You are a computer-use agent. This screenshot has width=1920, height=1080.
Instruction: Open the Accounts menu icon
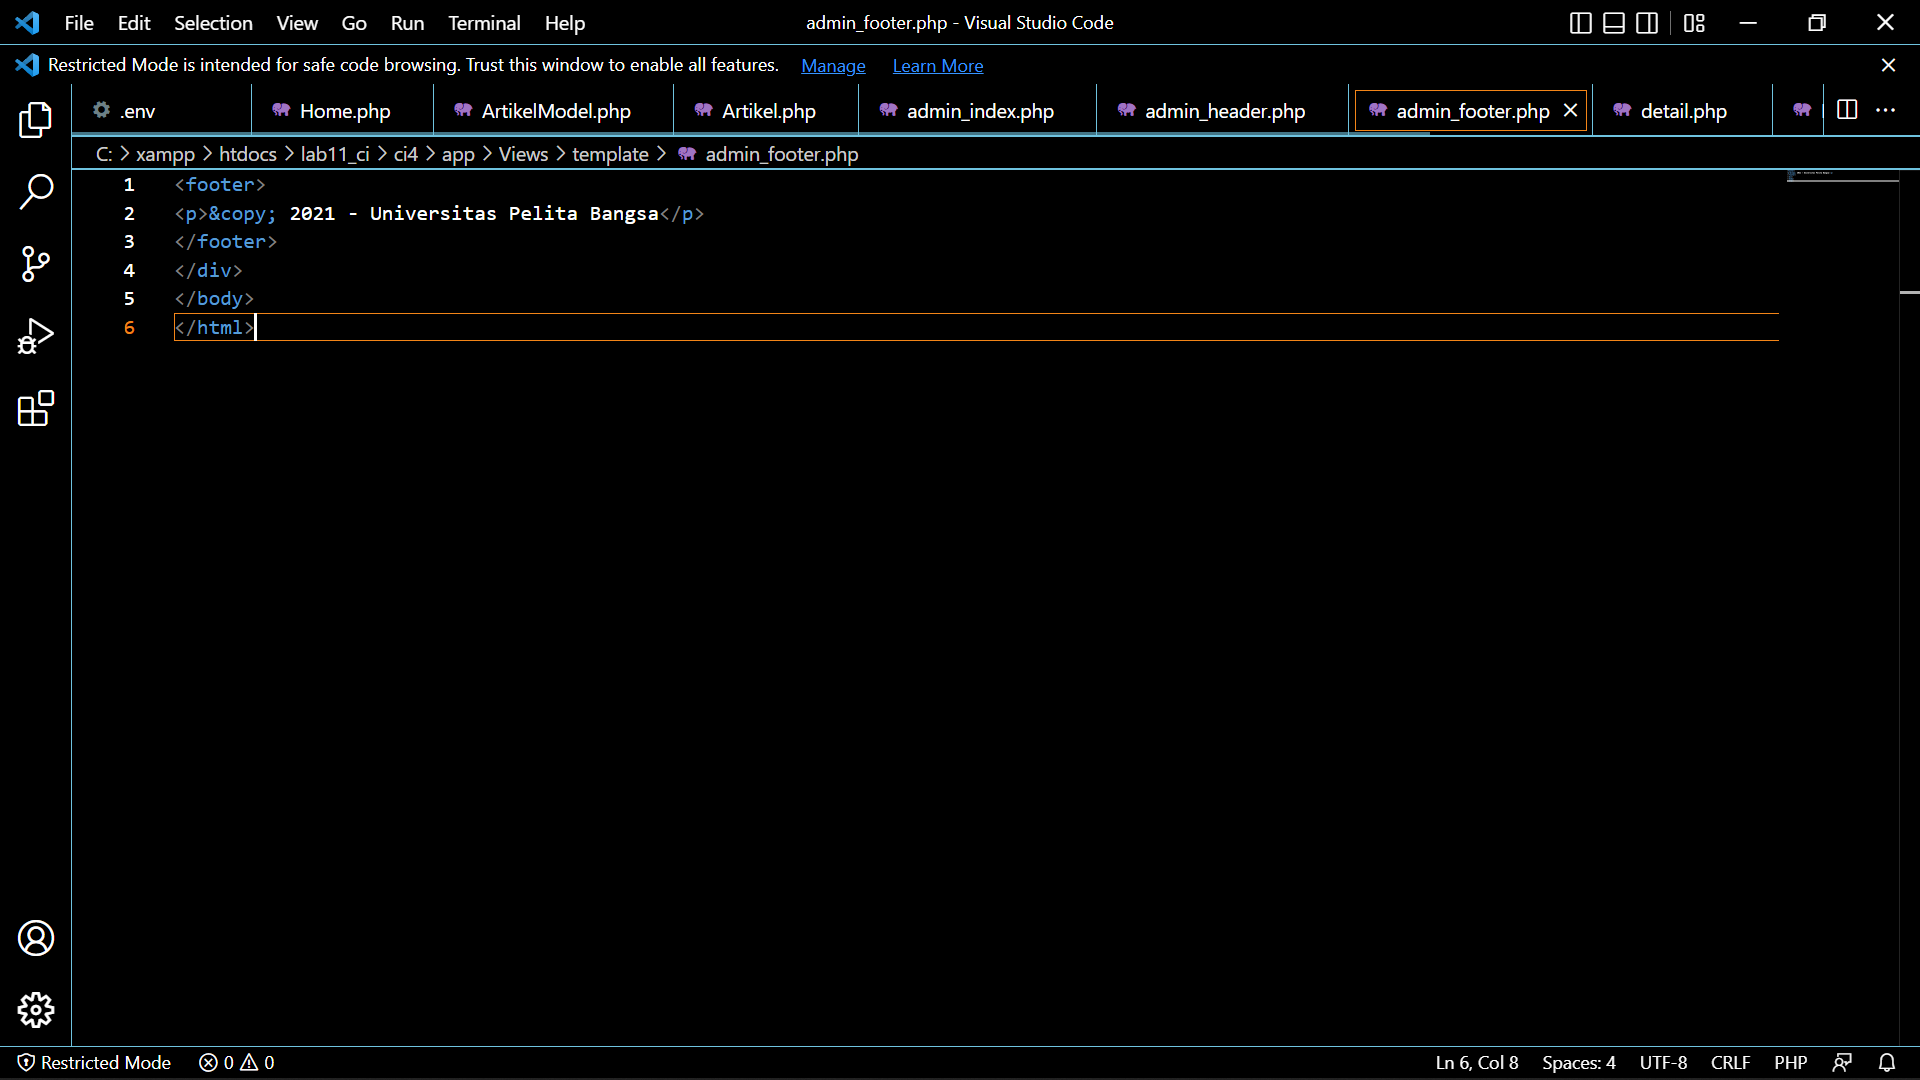coord(36,938)
